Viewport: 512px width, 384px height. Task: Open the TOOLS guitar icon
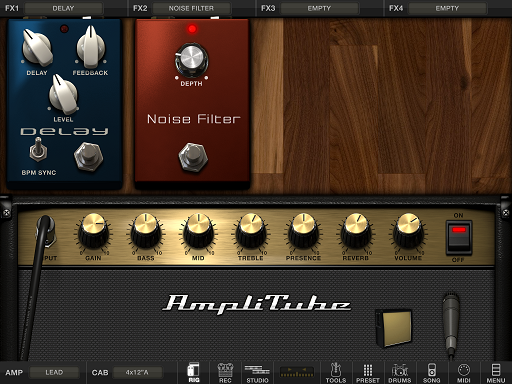click(336, 373)
